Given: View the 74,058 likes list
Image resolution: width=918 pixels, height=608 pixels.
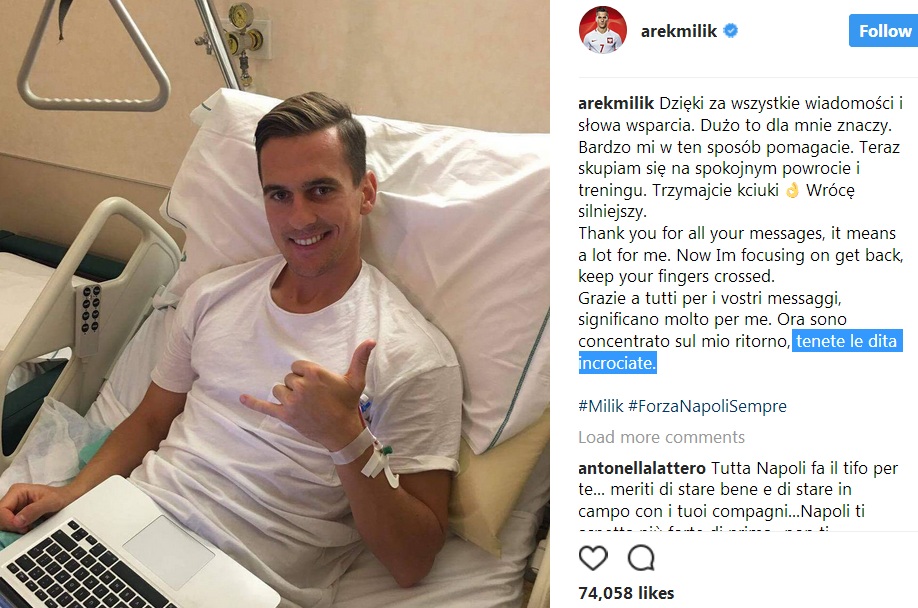Looking at the screenshot, I should click(626, 593).
